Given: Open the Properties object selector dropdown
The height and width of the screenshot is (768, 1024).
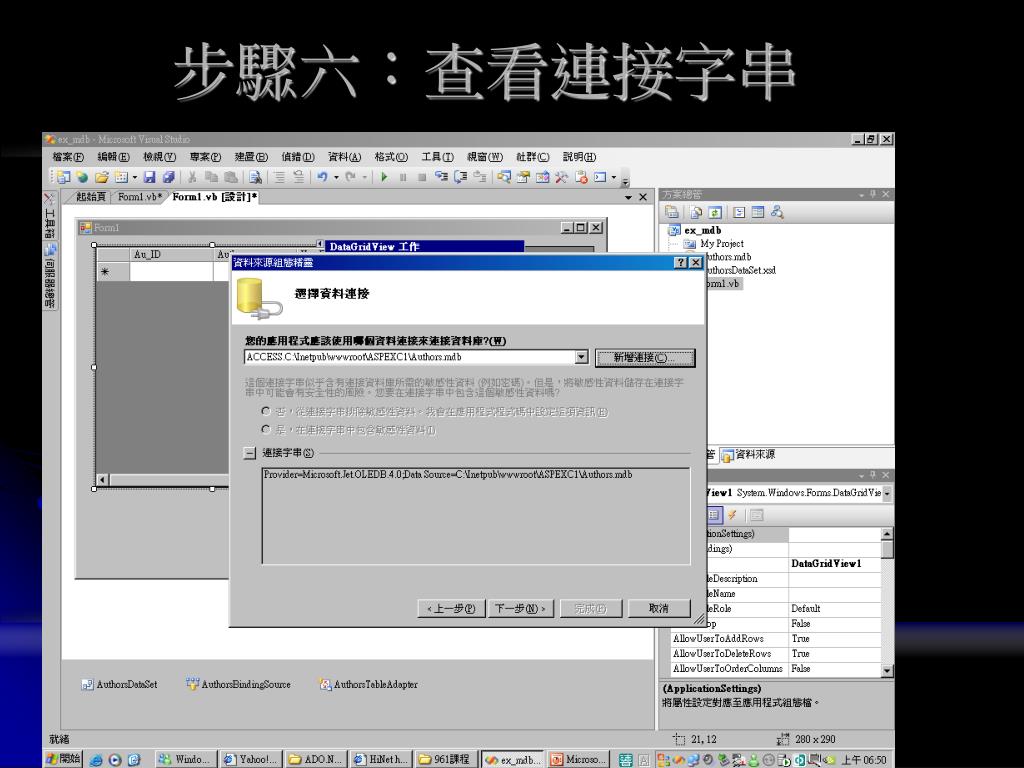Looking at the screenshot, I should pyautogui.click(x=888, y=493).
